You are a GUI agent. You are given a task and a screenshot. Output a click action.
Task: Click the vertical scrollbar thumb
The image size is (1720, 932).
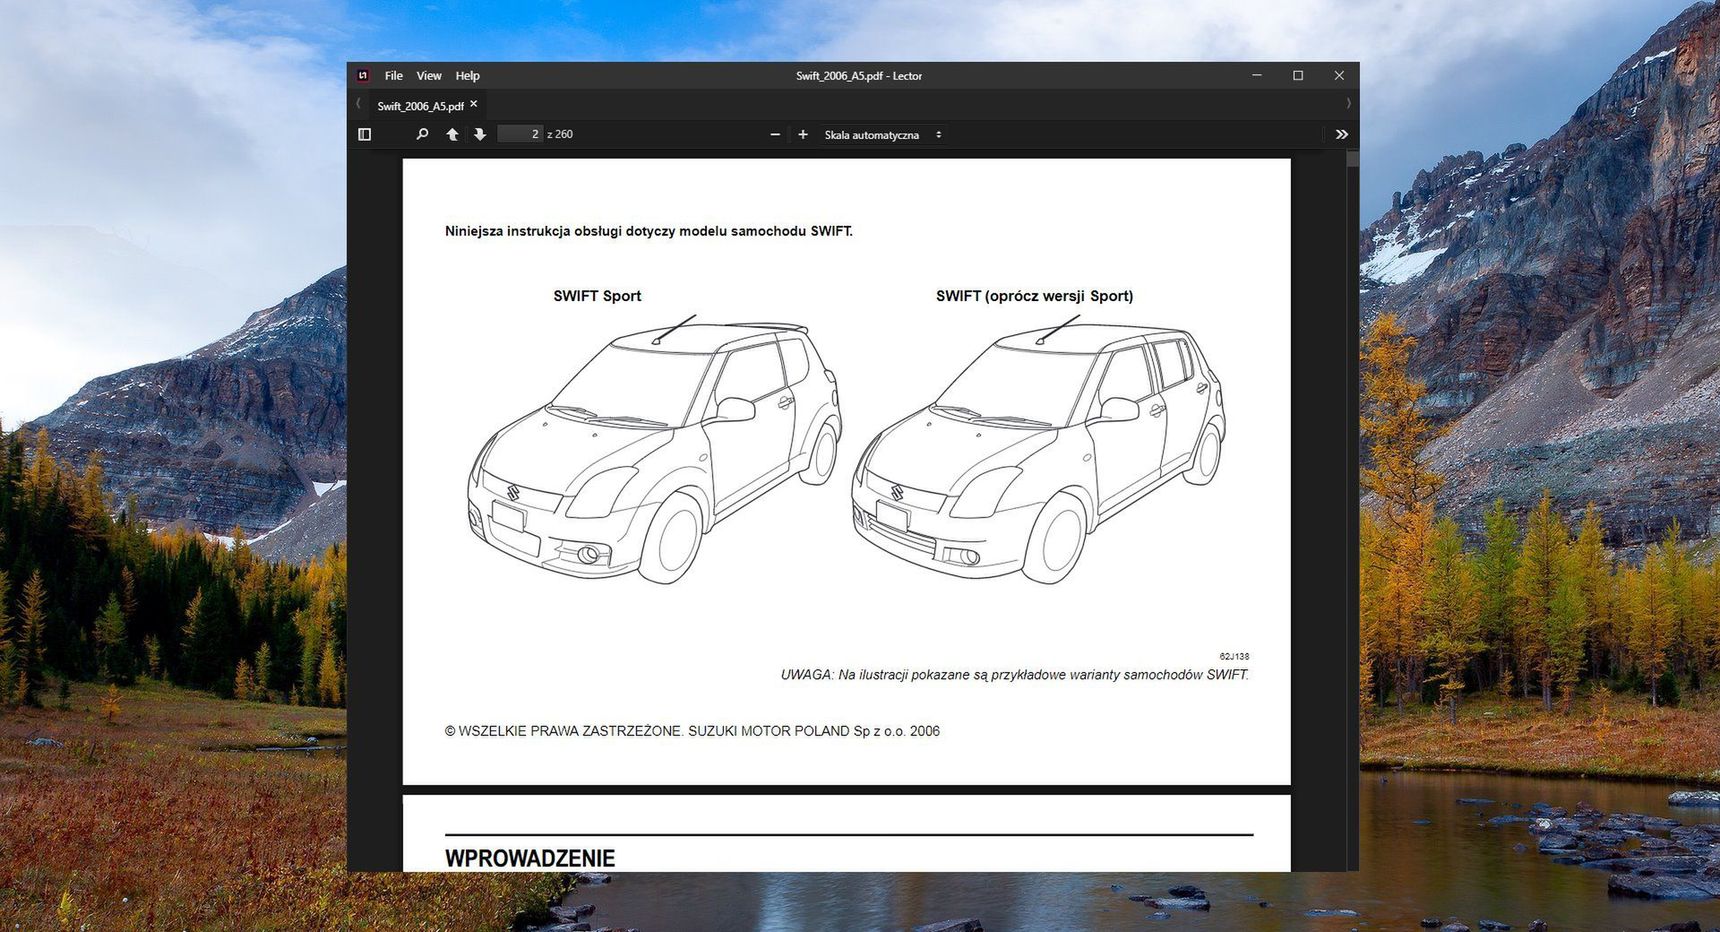(x=1353, y=158)
